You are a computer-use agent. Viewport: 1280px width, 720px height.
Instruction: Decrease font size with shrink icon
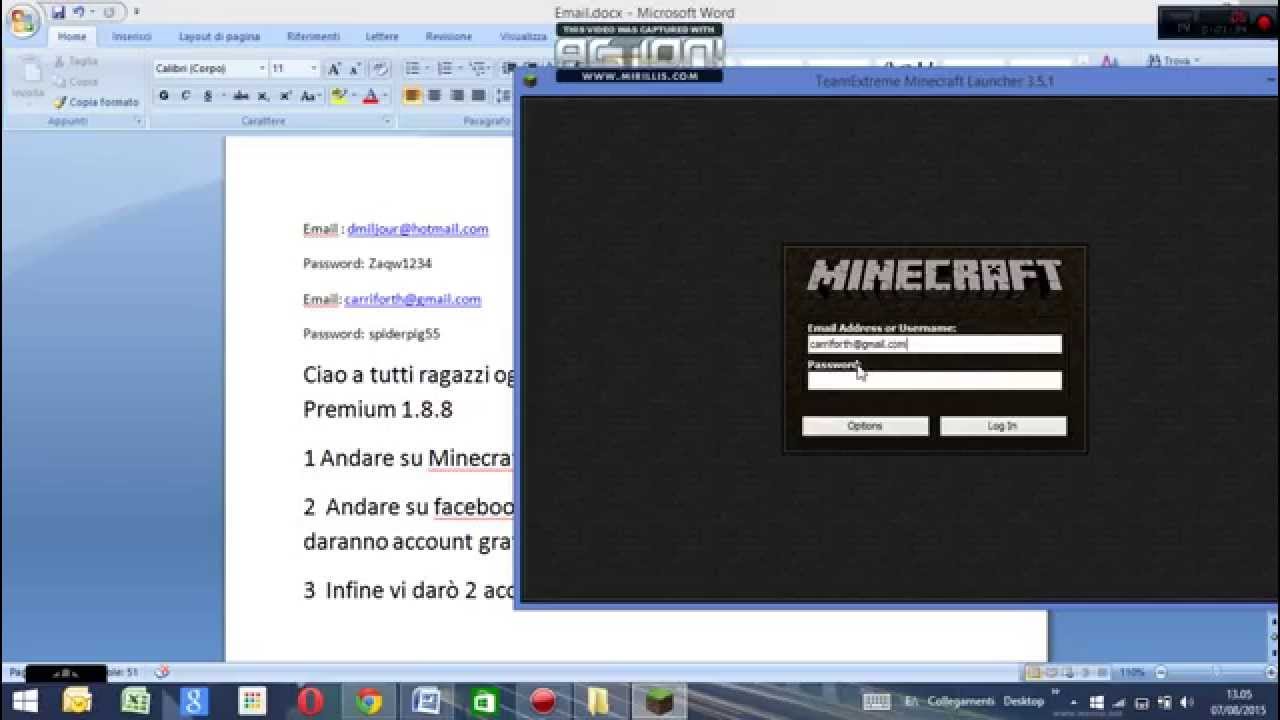[x=355, y=69]
